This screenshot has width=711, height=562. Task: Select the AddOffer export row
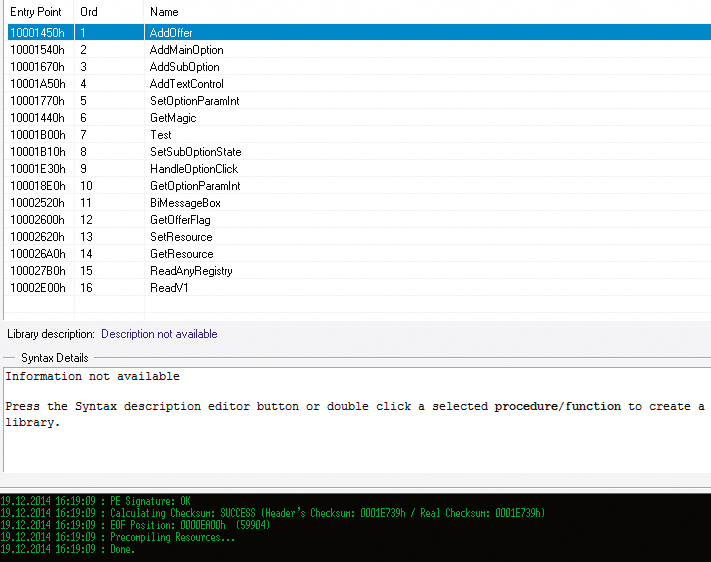[x=171, y=33]
